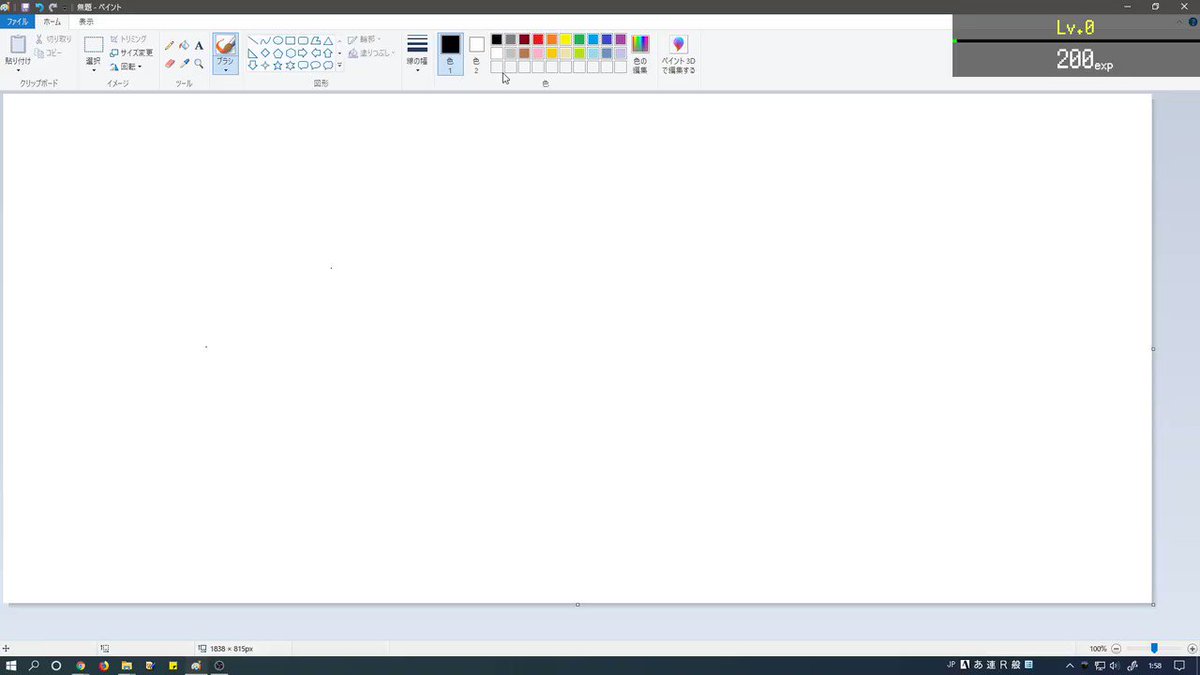Select the Eraser tool

169,63
